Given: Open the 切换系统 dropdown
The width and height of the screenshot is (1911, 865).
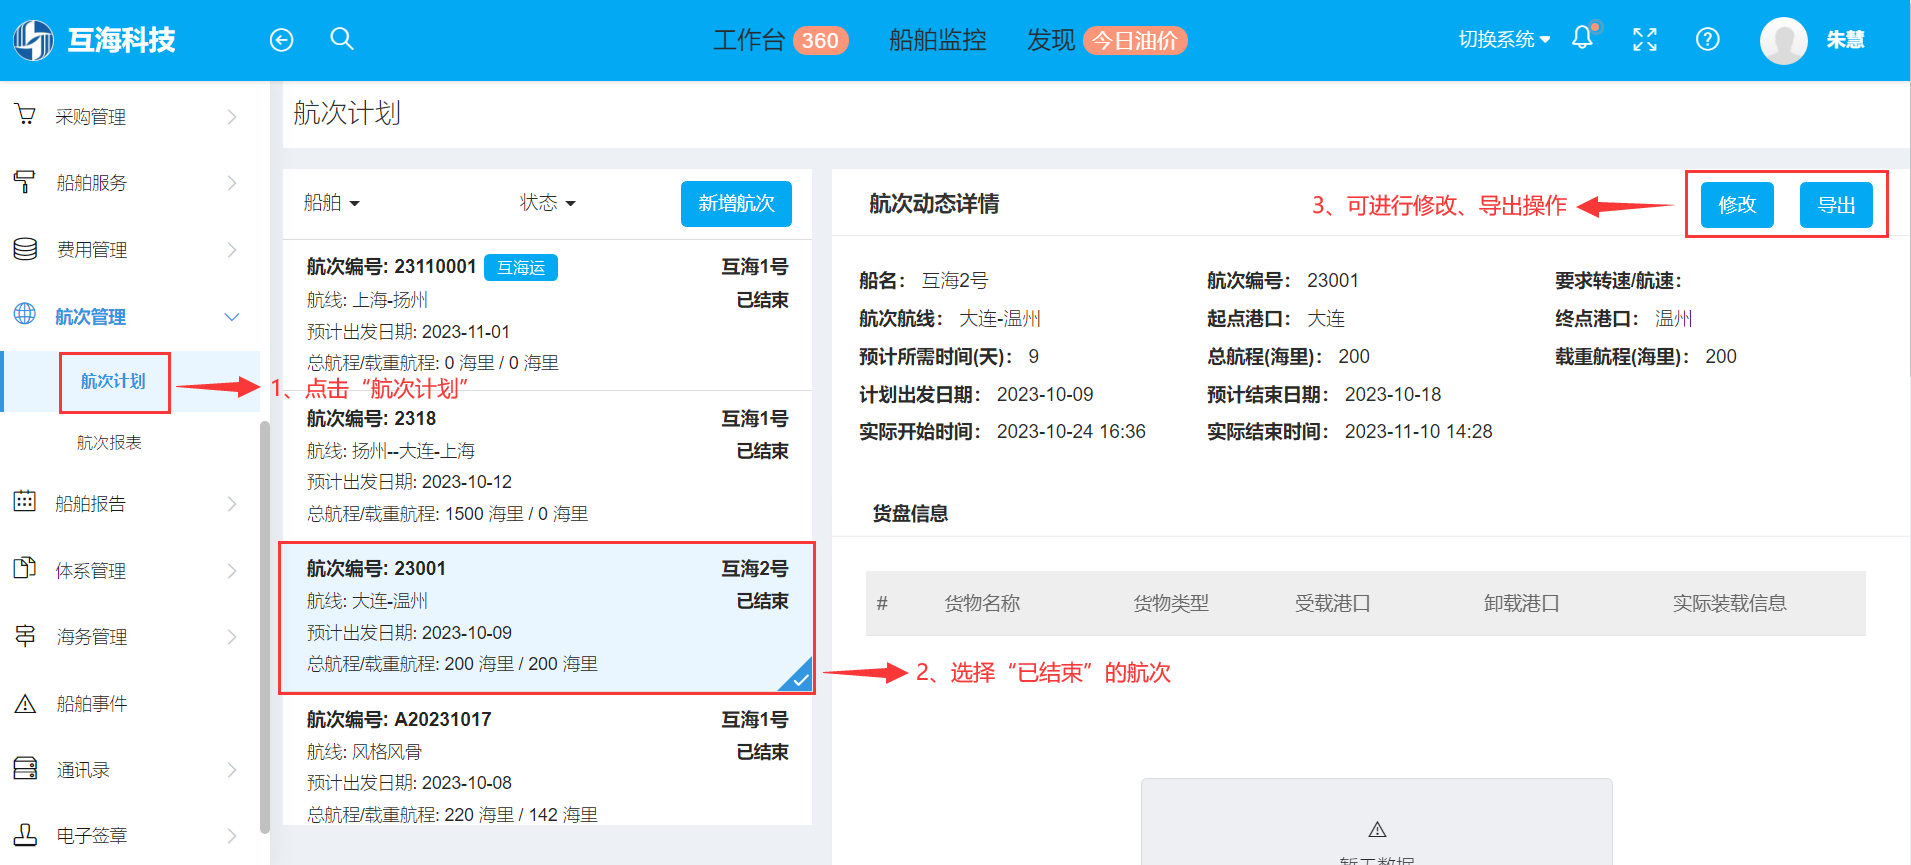Looking at the screenshot, I should 1504,39.
